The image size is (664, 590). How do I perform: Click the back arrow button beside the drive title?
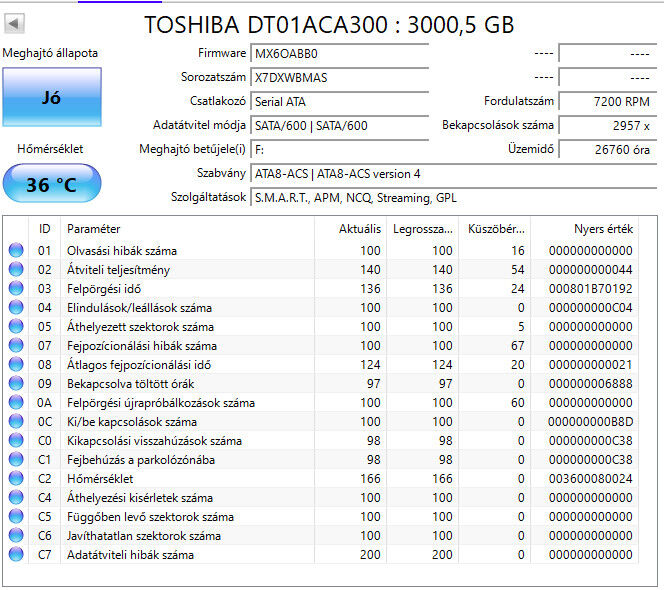(14, 23)
